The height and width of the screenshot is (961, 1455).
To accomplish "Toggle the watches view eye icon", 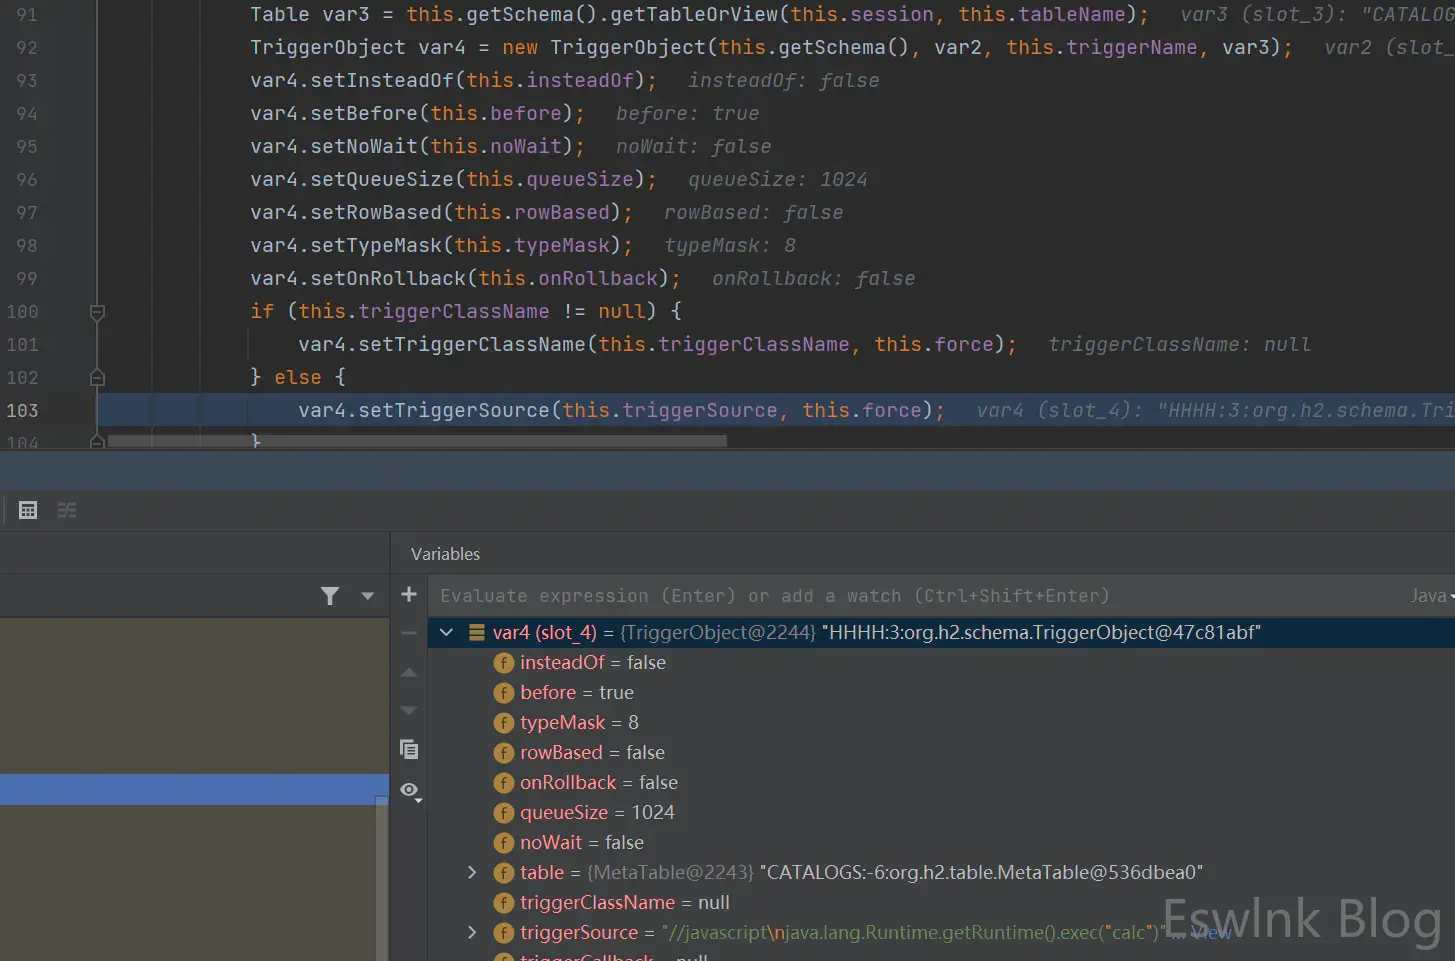I will 409,790.
